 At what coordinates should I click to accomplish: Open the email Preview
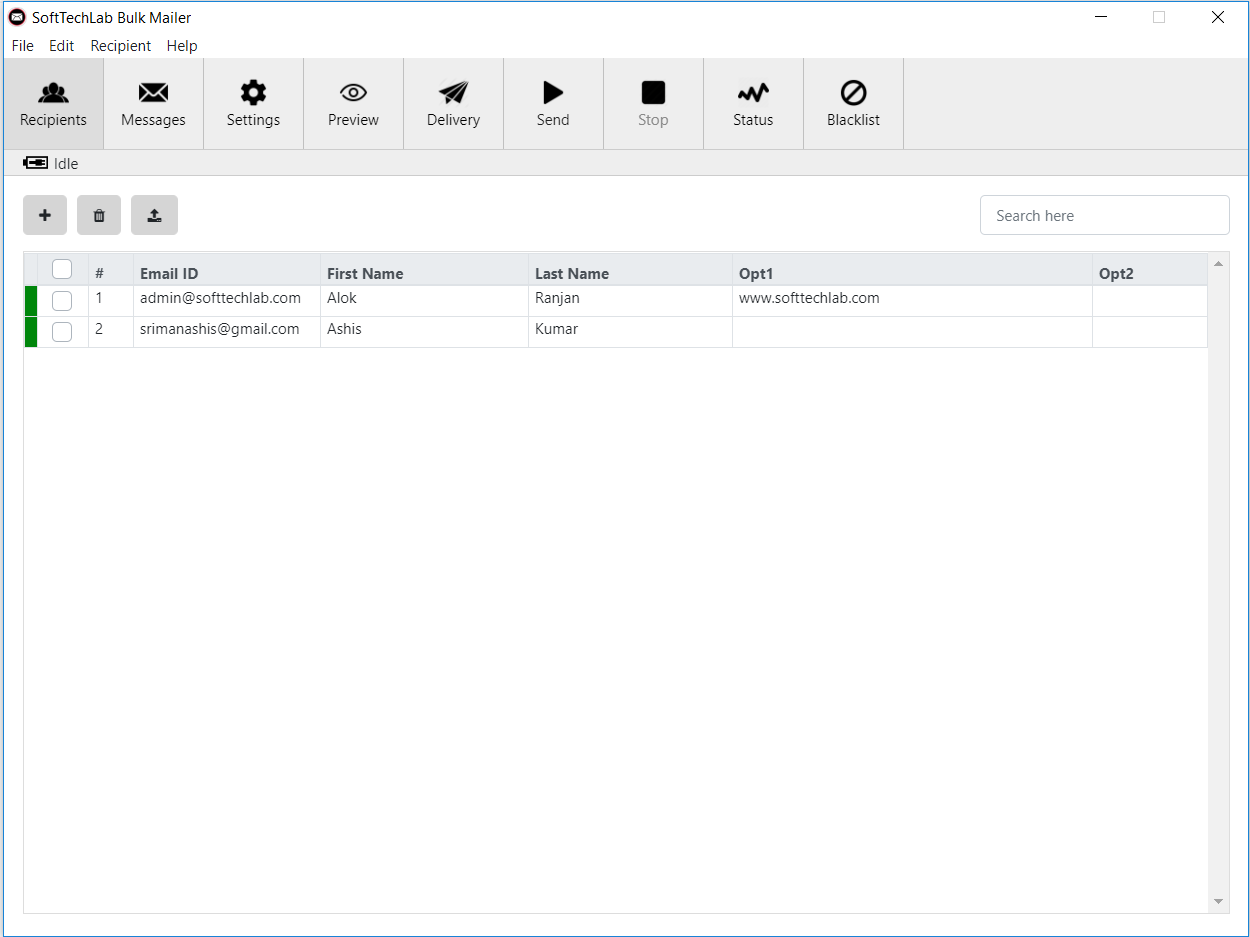[x=352, y=103]
